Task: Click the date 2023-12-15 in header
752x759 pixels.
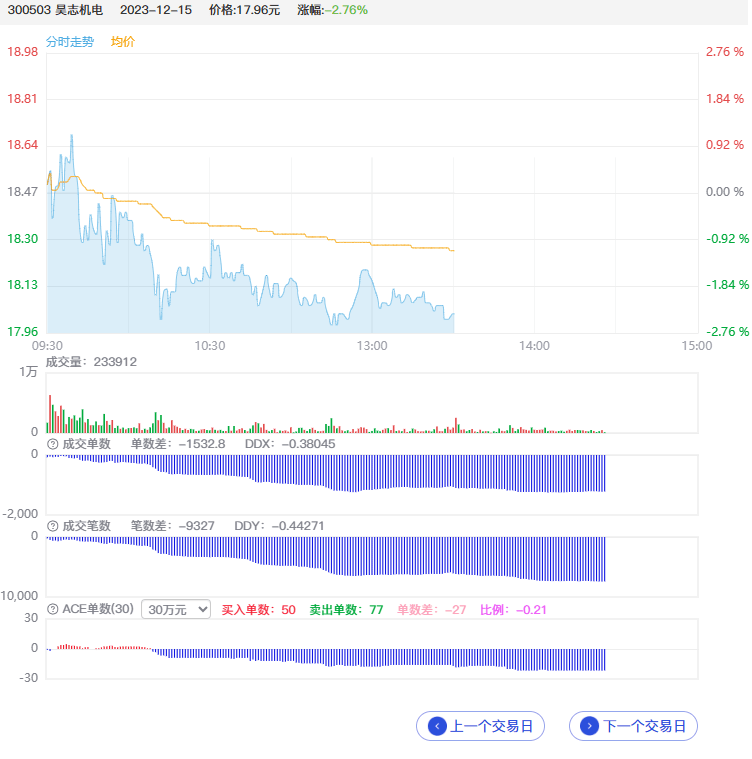Action: (x=156, y=9)
